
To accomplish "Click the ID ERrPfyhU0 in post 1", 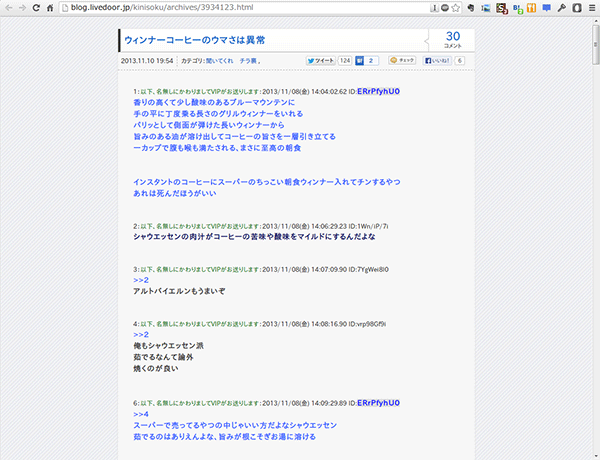I will click(378, 91).
